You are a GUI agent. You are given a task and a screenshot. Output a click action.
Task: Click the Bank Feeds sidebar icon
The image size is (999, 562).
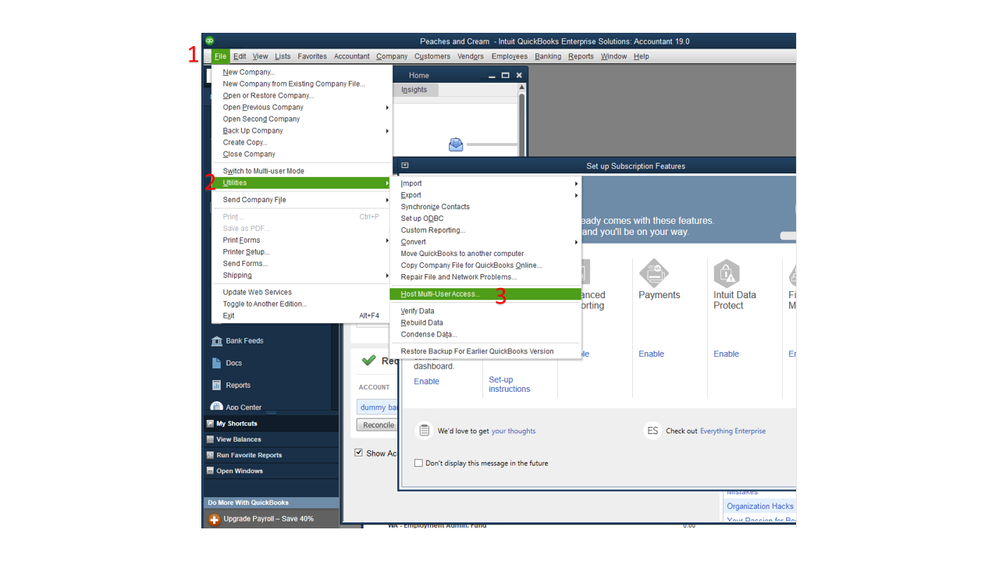point(217,341)
